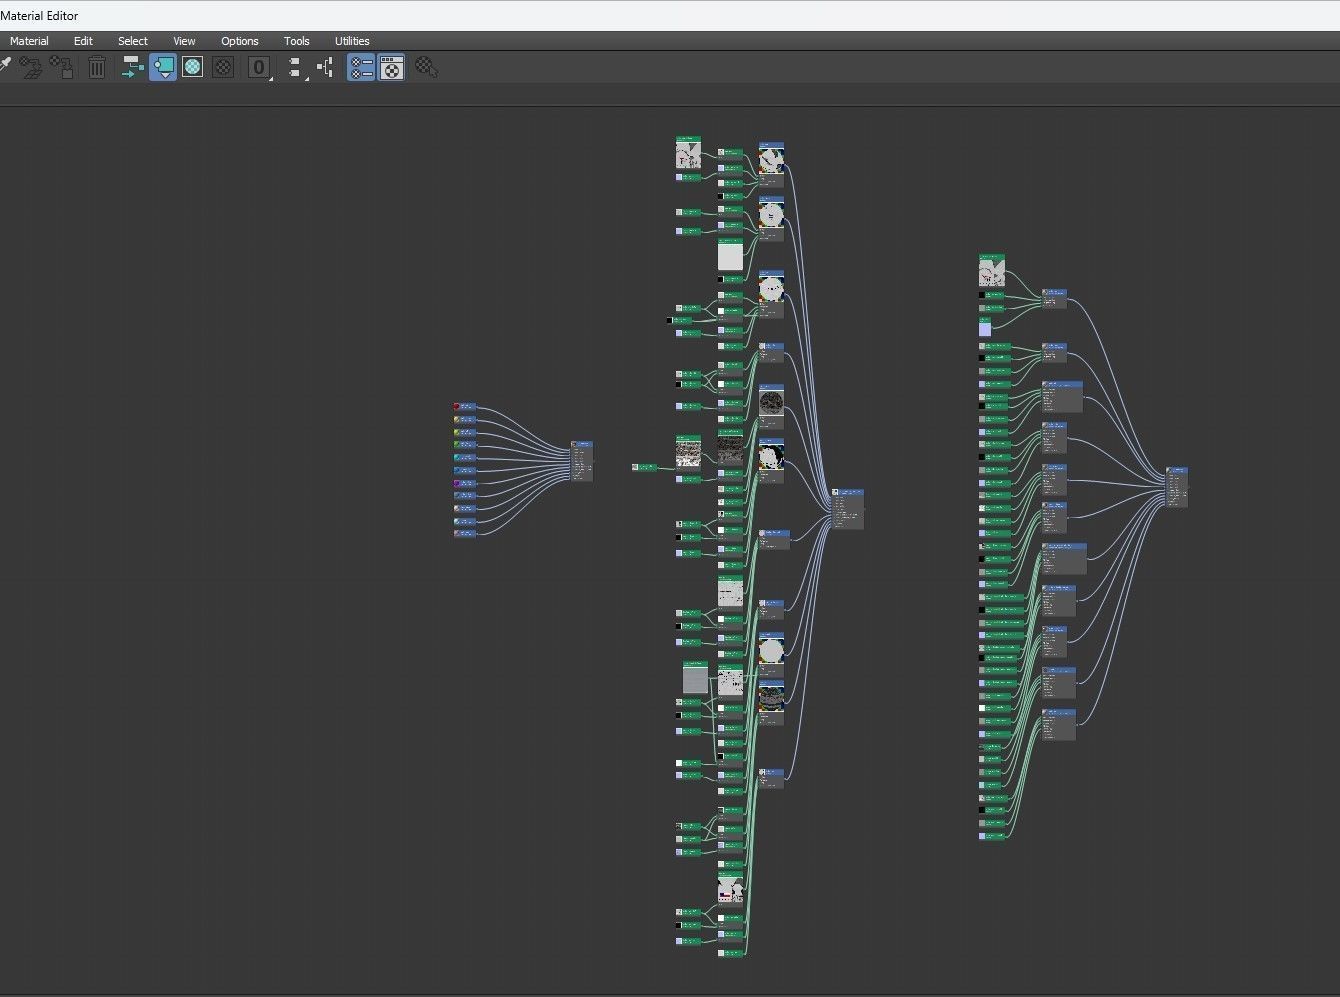Click the Move Children toolbar icon
Screen dimensions: 1340x997
pyautogui.click(x=132, y=67)
